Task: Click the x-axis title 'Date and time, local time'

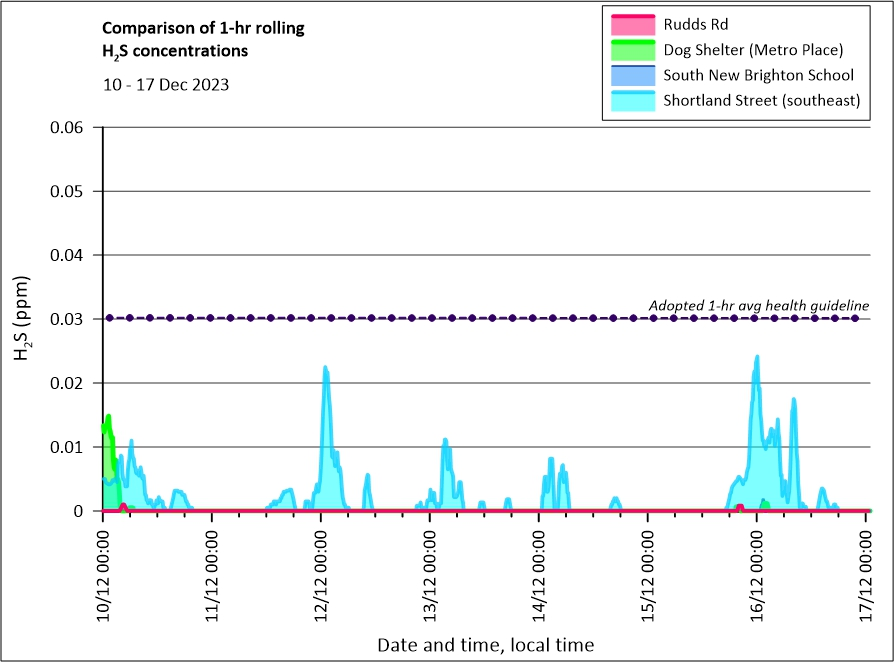Action: tap(485, 645)
